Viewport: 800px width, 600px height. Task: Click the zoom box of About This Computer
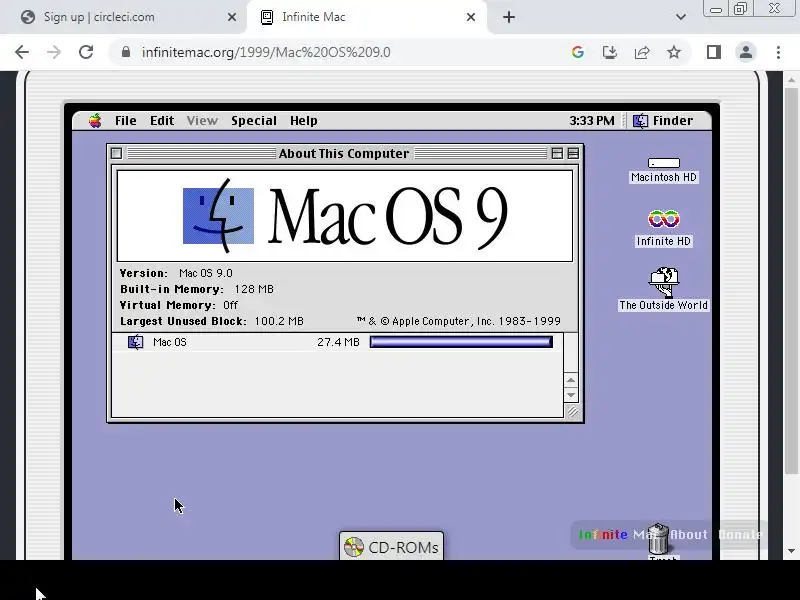[557, 153]
